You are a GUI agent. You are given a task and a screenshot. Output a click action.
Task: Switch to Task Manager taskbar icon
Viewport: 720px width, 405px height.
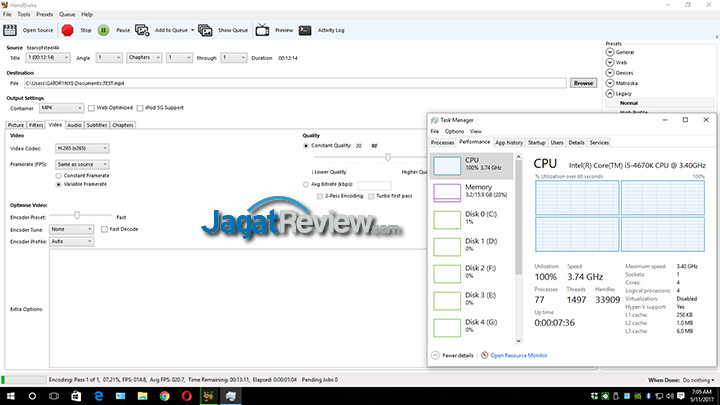[231, 396]
